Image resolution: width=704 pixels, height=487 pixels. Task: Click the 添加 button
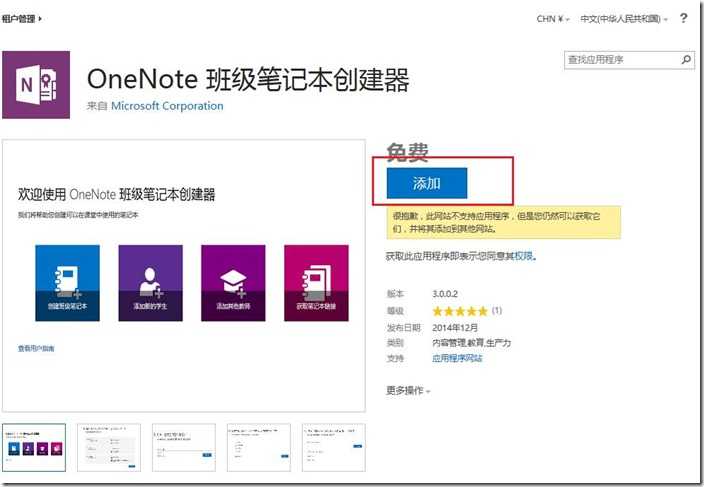click(427, 183)
